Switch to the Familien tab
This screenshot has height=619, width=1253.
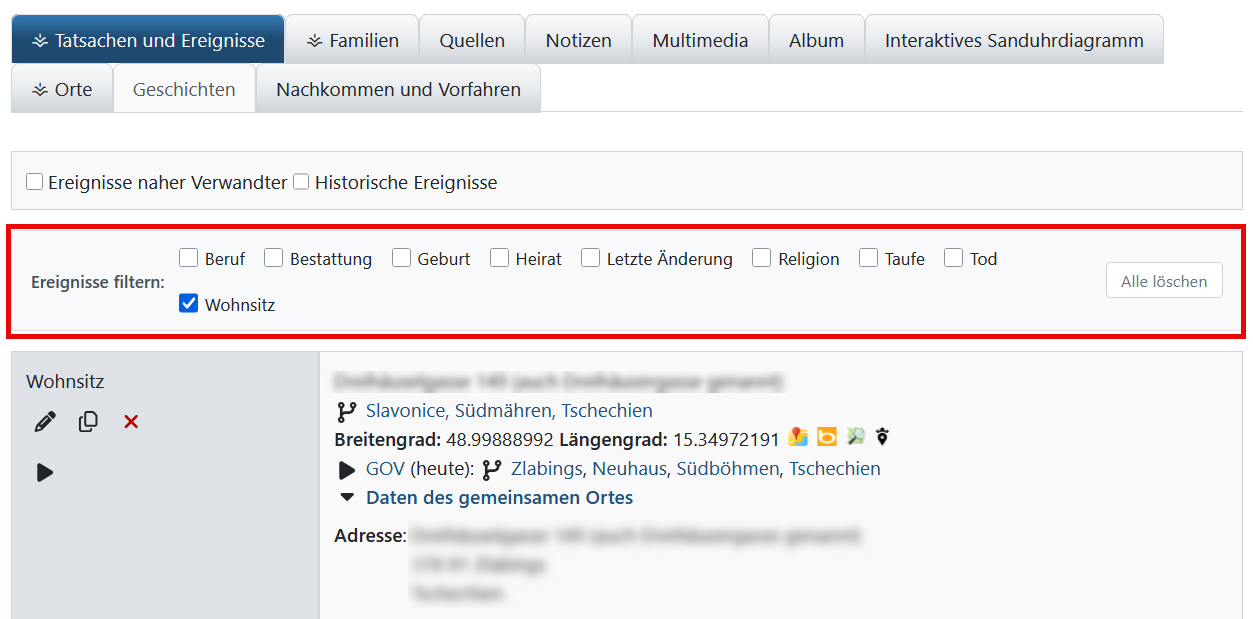pos(352,39)
